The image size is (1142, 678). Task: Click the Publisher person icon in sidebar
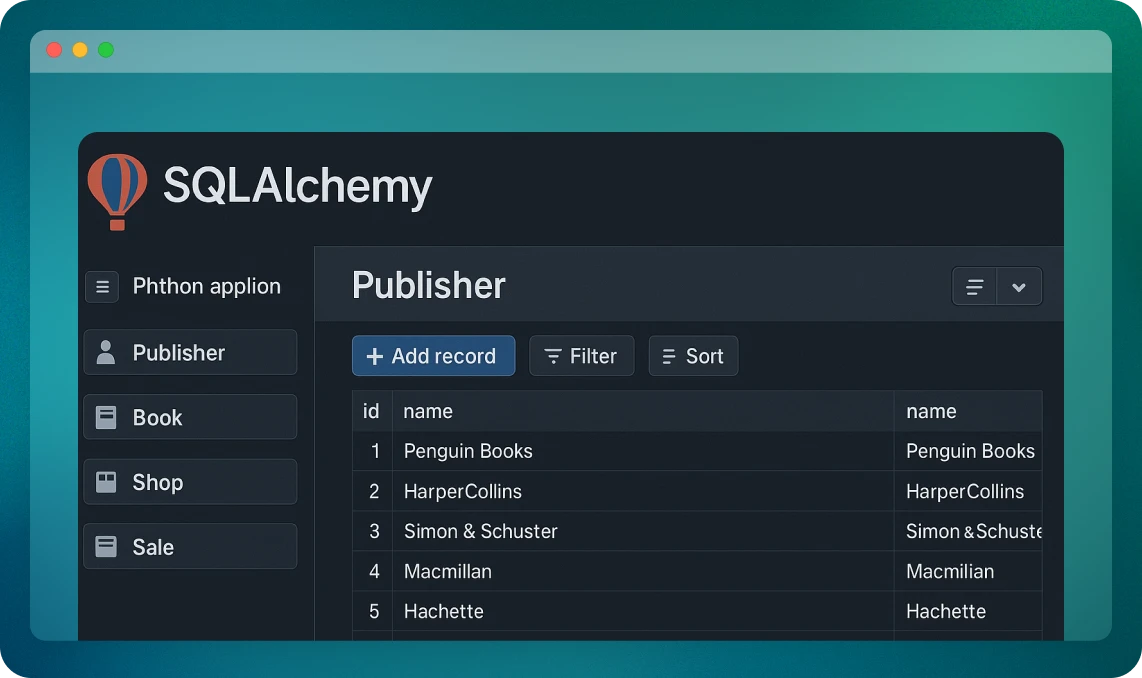(x=105, y=353)
